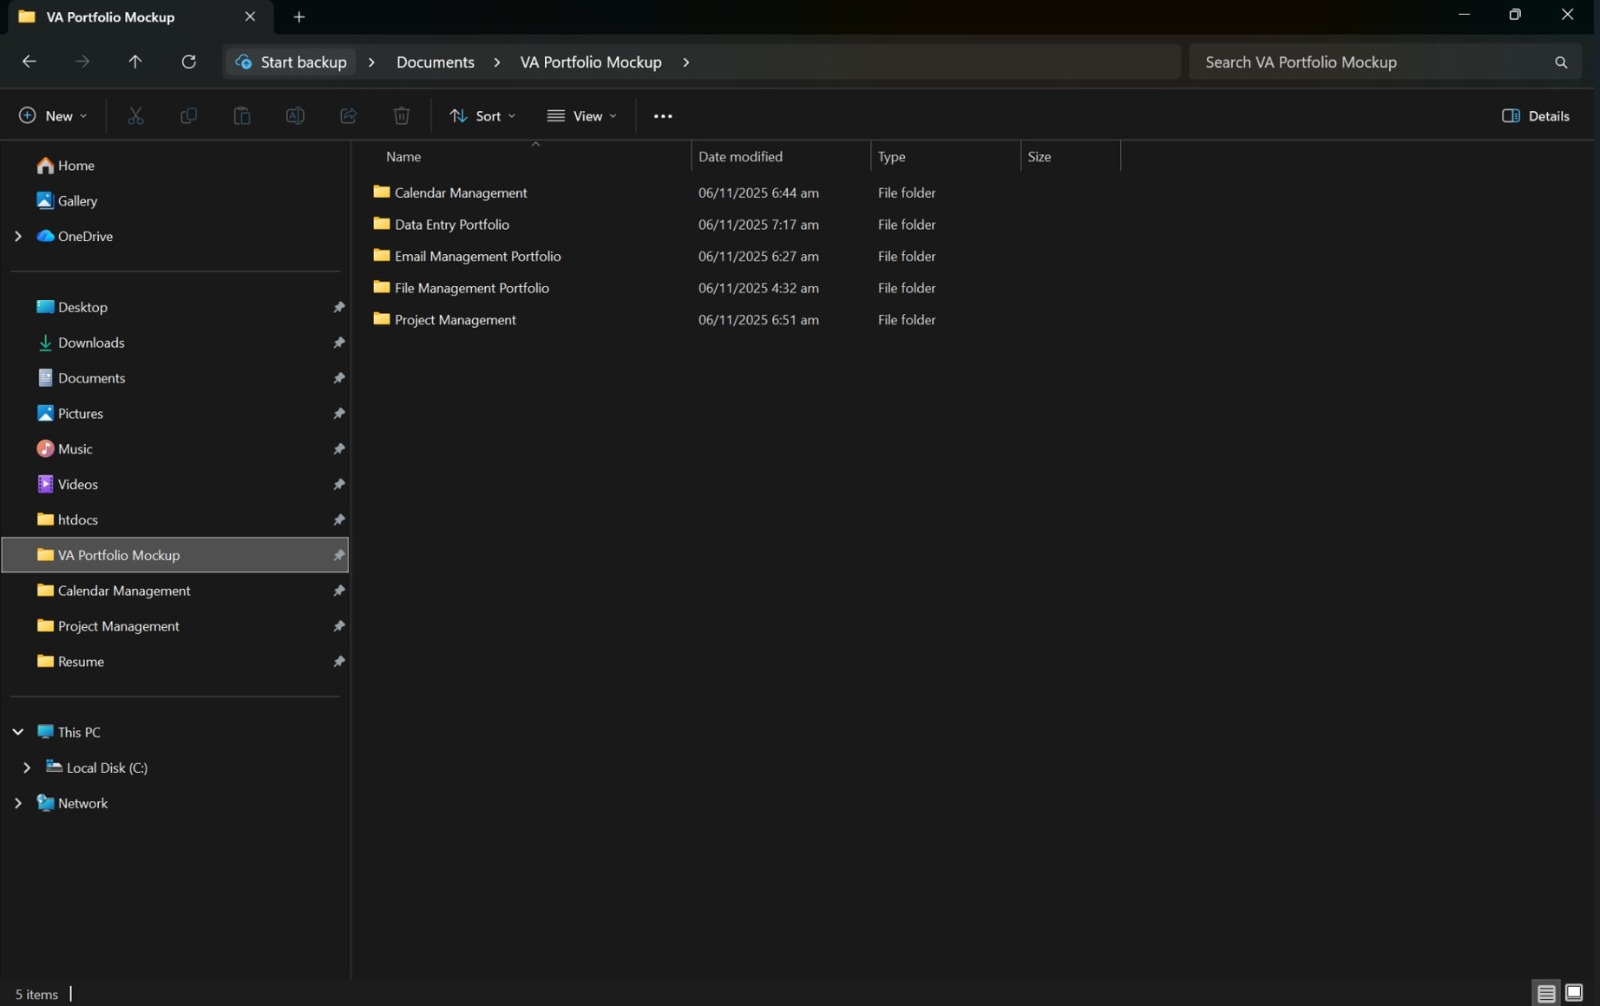
Task: Open the See more three-dots menu
Action: pyautogui.click(x=663, y=116)
